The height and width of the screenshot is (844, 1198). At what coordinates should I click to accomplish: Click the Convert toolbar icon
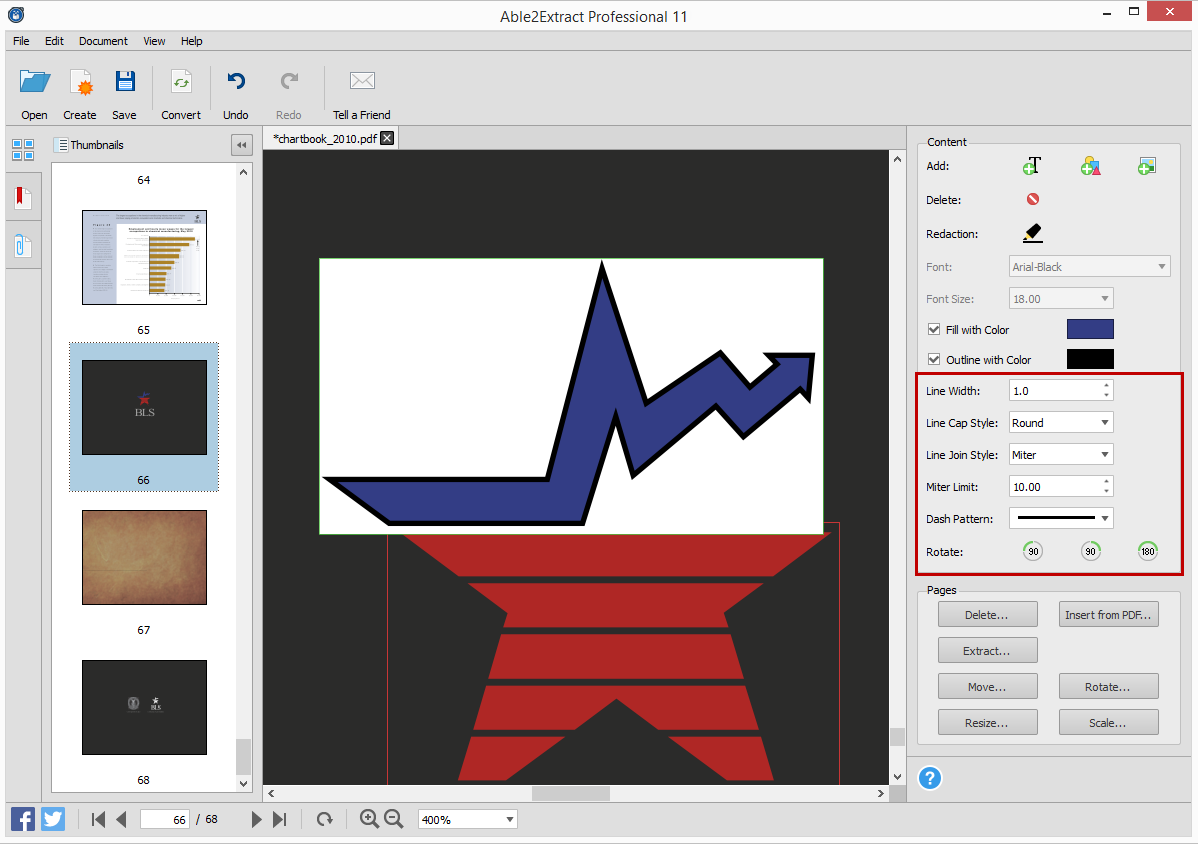pos(181,95)
